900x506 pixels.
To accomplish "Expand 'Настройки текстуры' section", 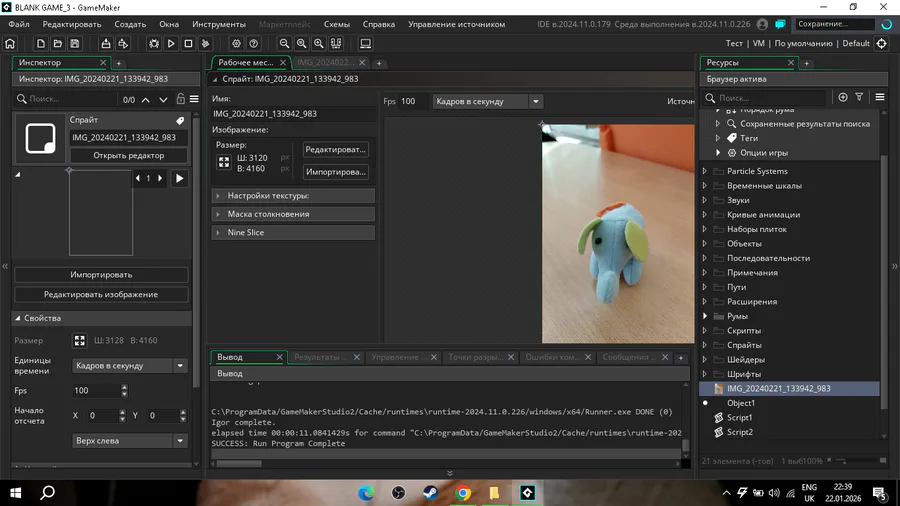I will point(293,196).
